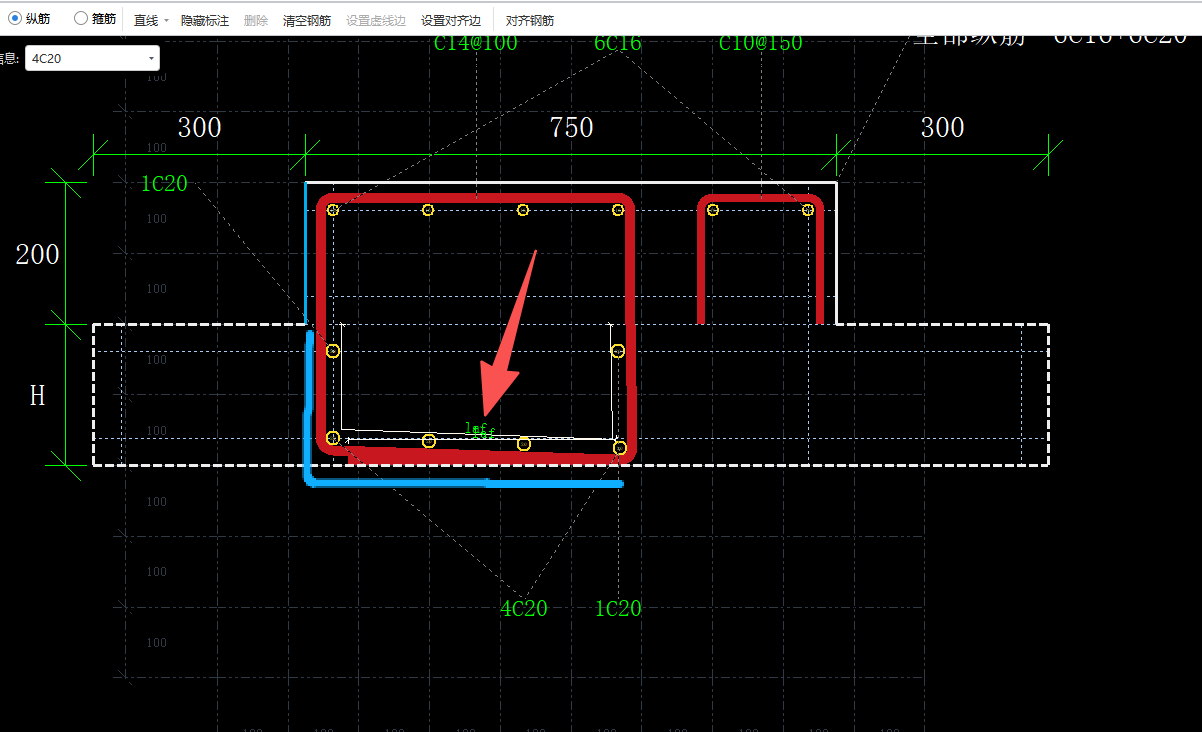Screen dimensions: 1202x732
Task: Click 隐藏标注 to hide annotations
Action: pyautogui.click(x=204, y=20)
